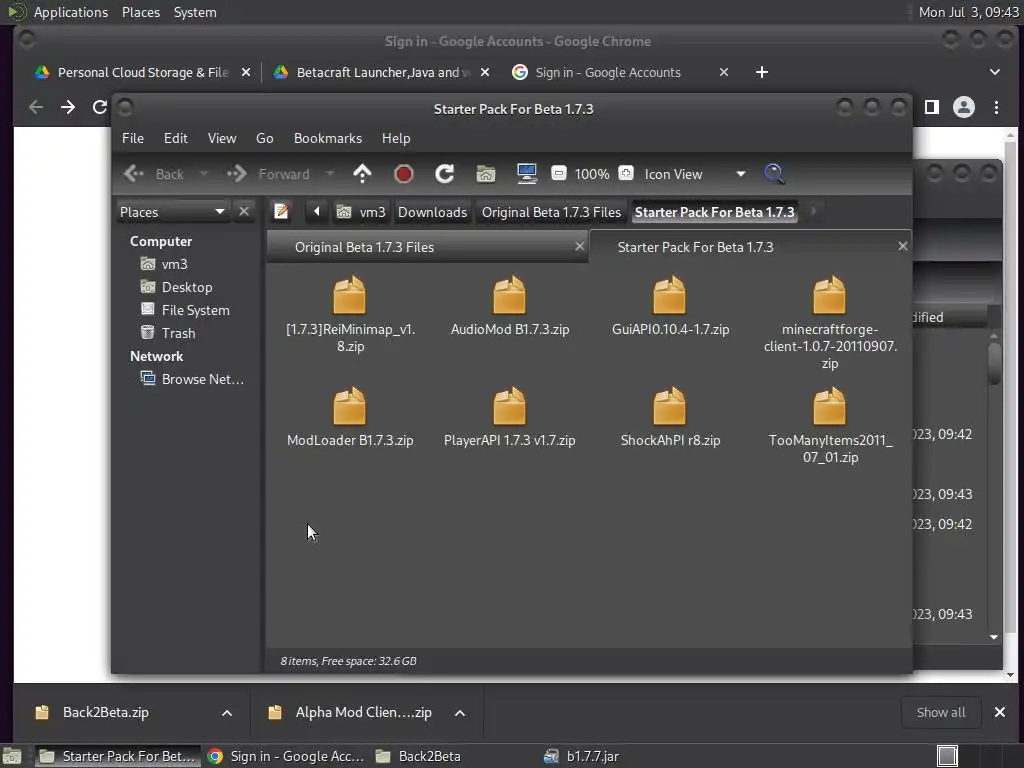
Task: Expand Back2Beta.zip download options chevron
Action: [227, 712]
